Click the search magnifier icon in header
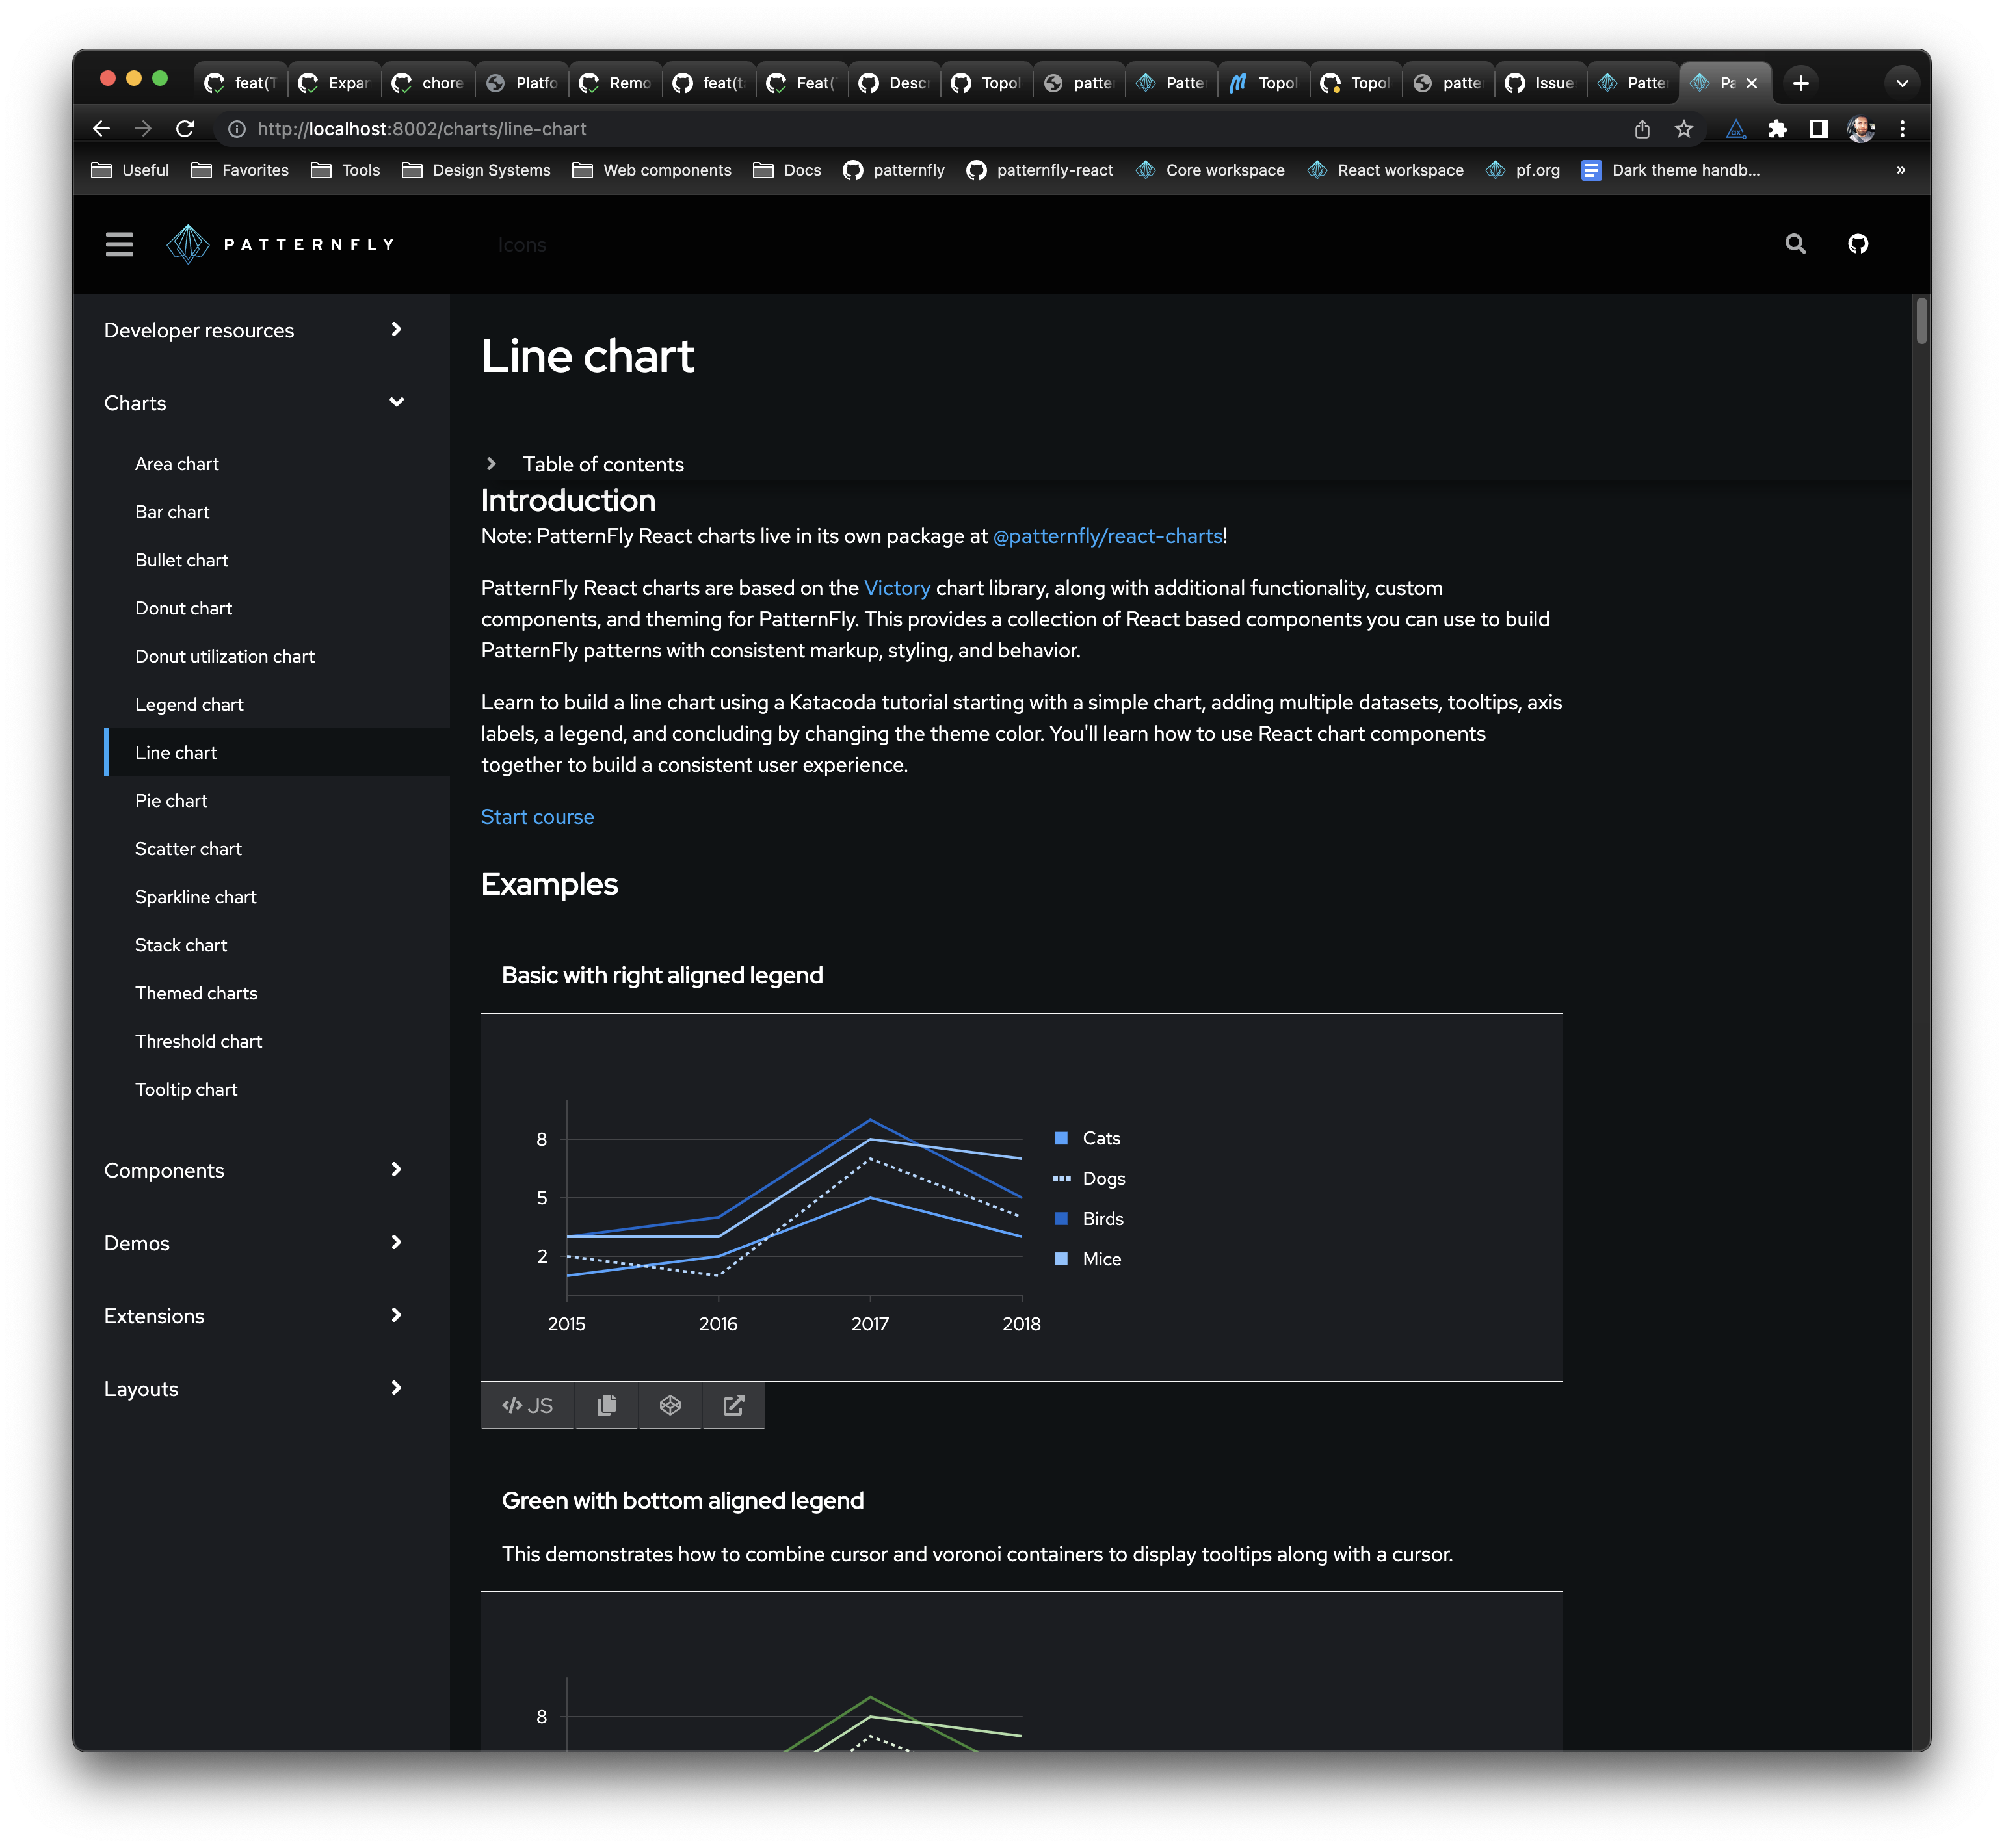2004x1848 pixels. pos(1795,244)
